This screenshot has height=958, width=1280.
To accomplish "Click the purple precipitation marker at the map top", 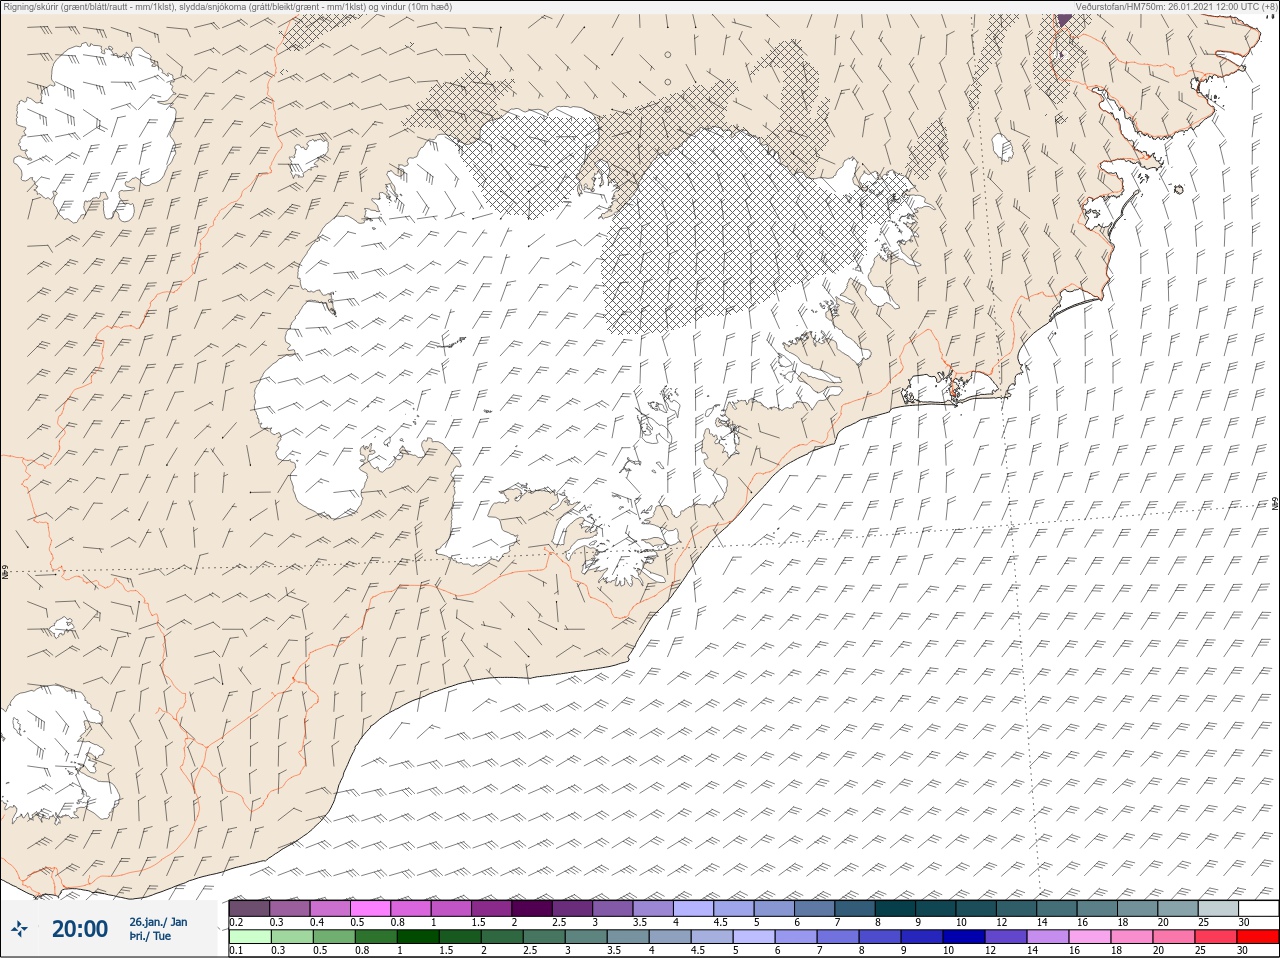I will (1064, 19).
